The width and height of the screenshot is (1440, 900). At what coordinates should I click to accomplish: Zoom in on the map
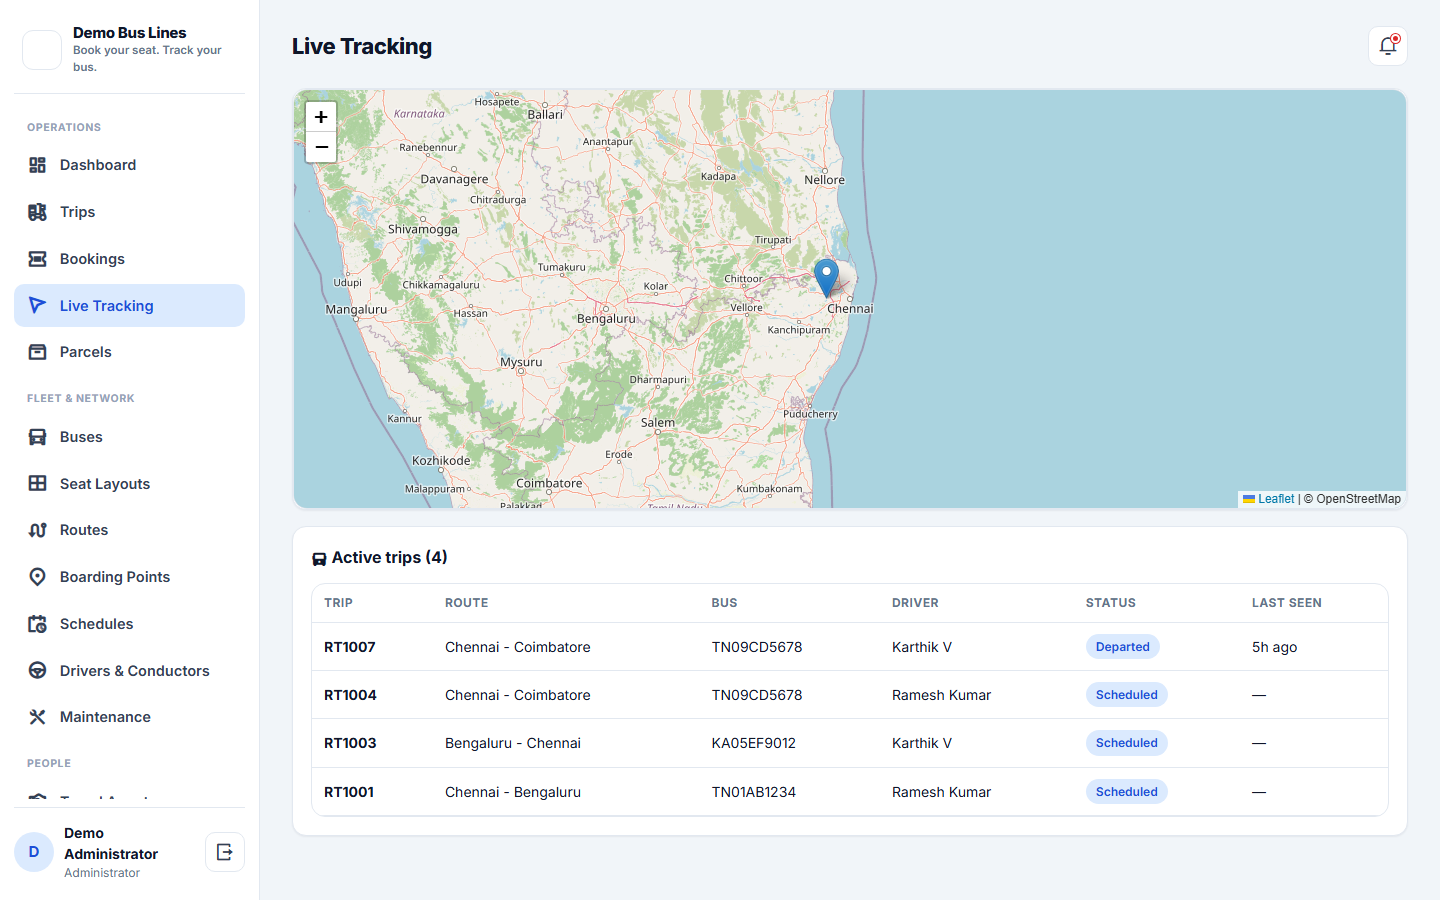321,117
